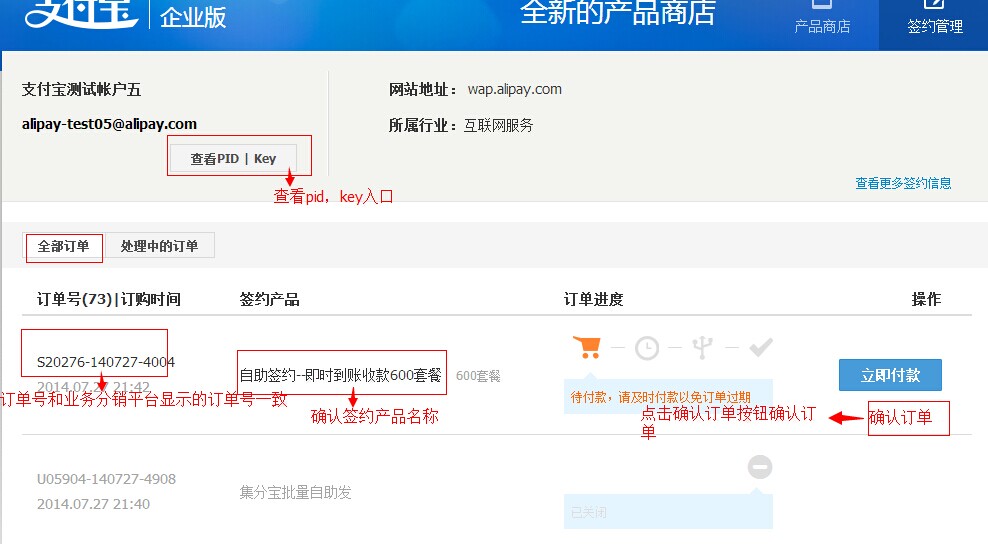Click the 已关闭 order status box
This screenshot has height=544, width=988.
pos(668,512)
